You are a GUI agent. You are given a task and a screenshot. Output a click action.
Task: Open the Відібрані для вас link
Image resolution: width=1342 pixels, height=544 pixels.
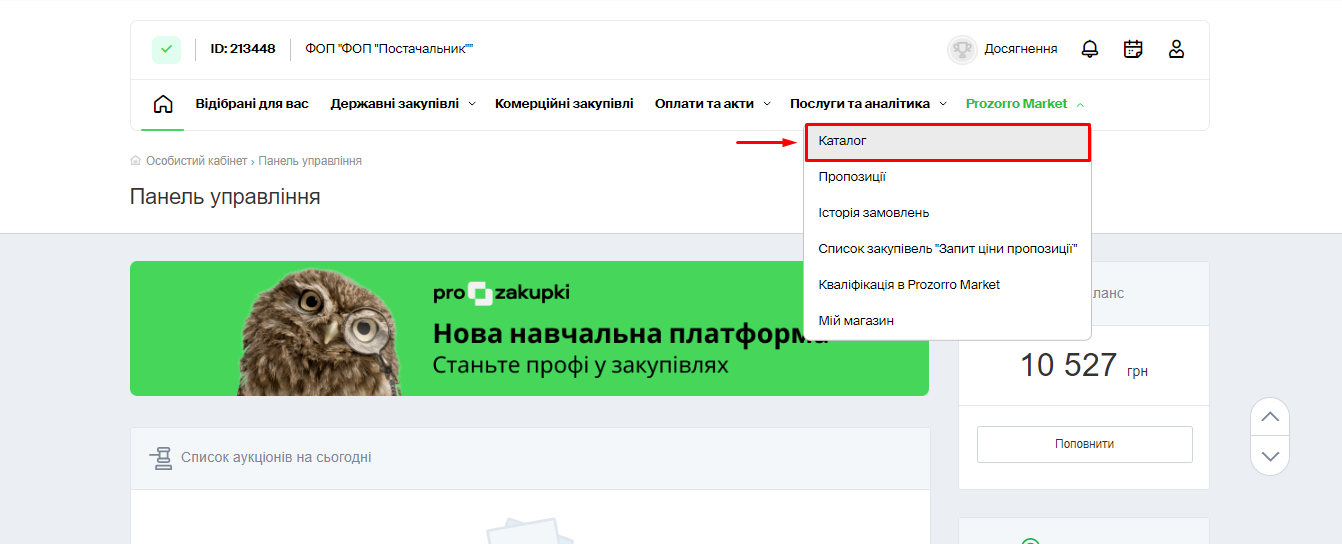[252, 104]
